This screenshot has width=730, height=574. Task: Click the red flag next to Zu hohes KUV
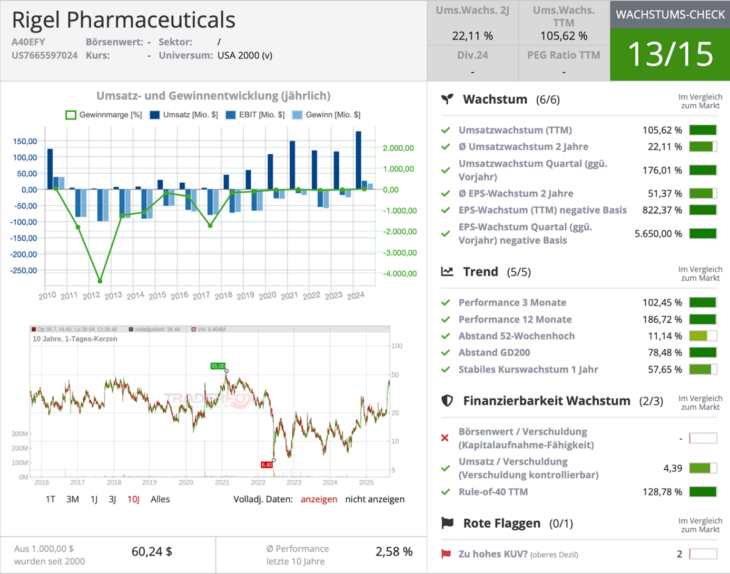446,554
